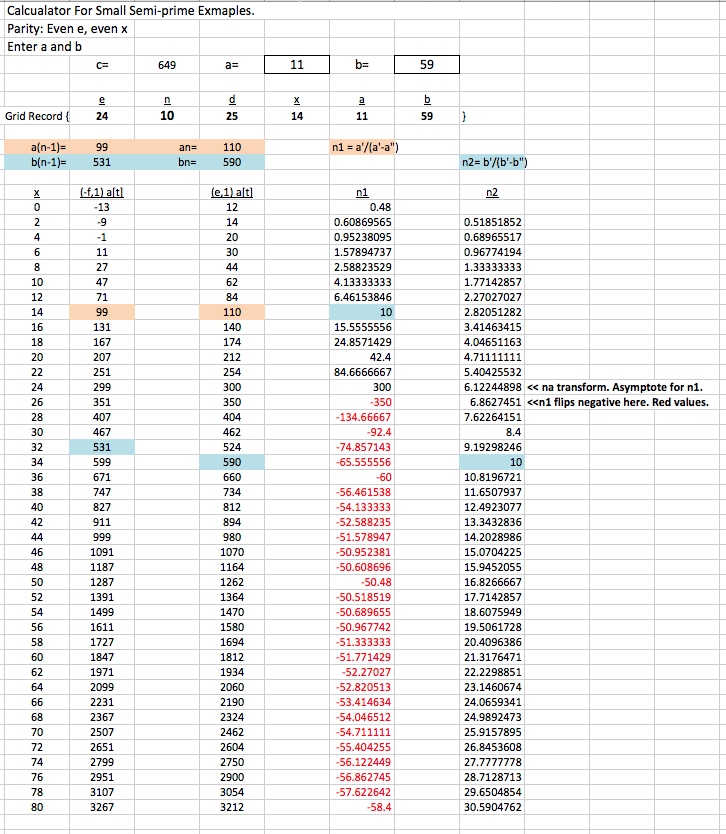Select the formula label n1 = a'/(a'-a")

[365, 147]
